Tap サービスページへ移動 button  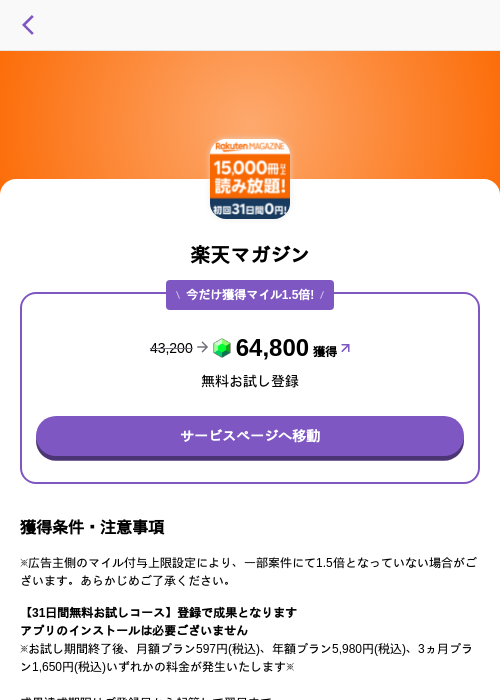pyautogui.click(x=250, y=438)
